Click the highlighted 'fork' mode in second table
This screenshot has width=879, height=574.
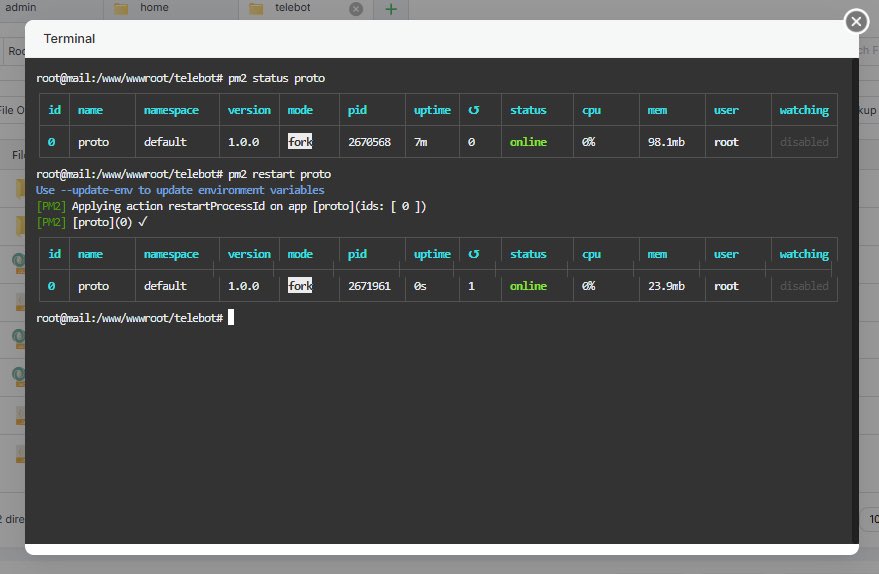coord(300,286)
